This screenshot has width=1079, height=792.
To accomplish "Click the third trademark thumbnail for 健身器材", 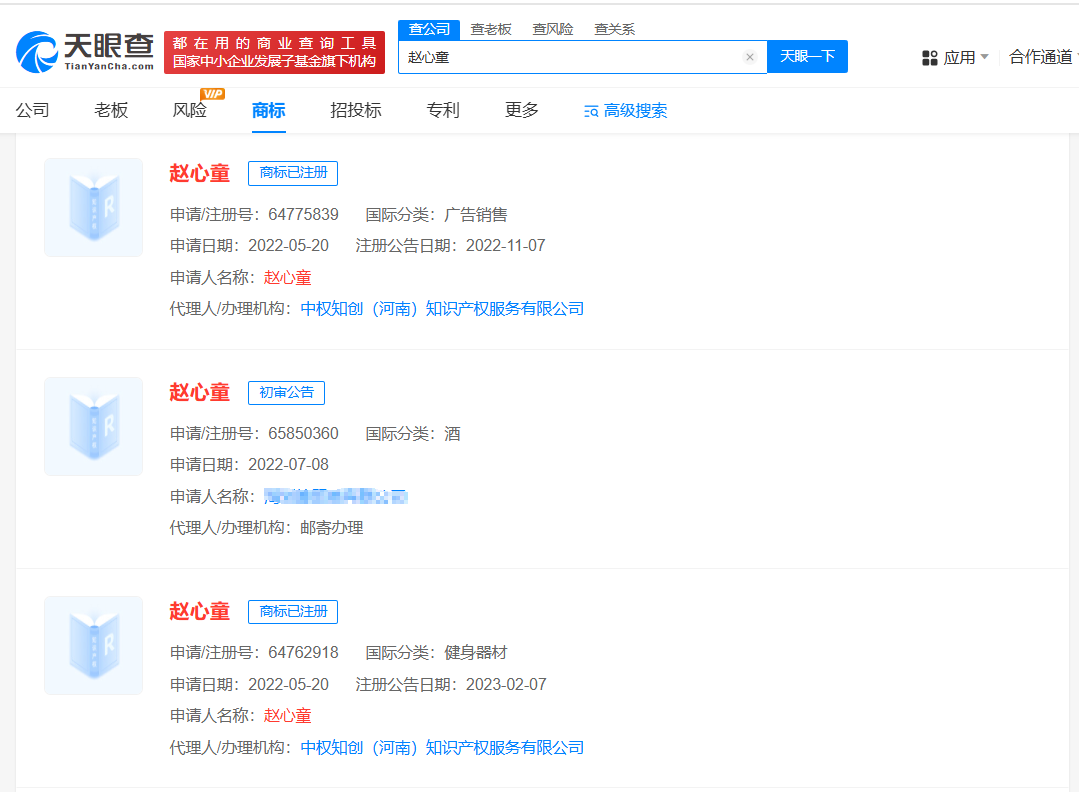I will (x=93, y=645).
